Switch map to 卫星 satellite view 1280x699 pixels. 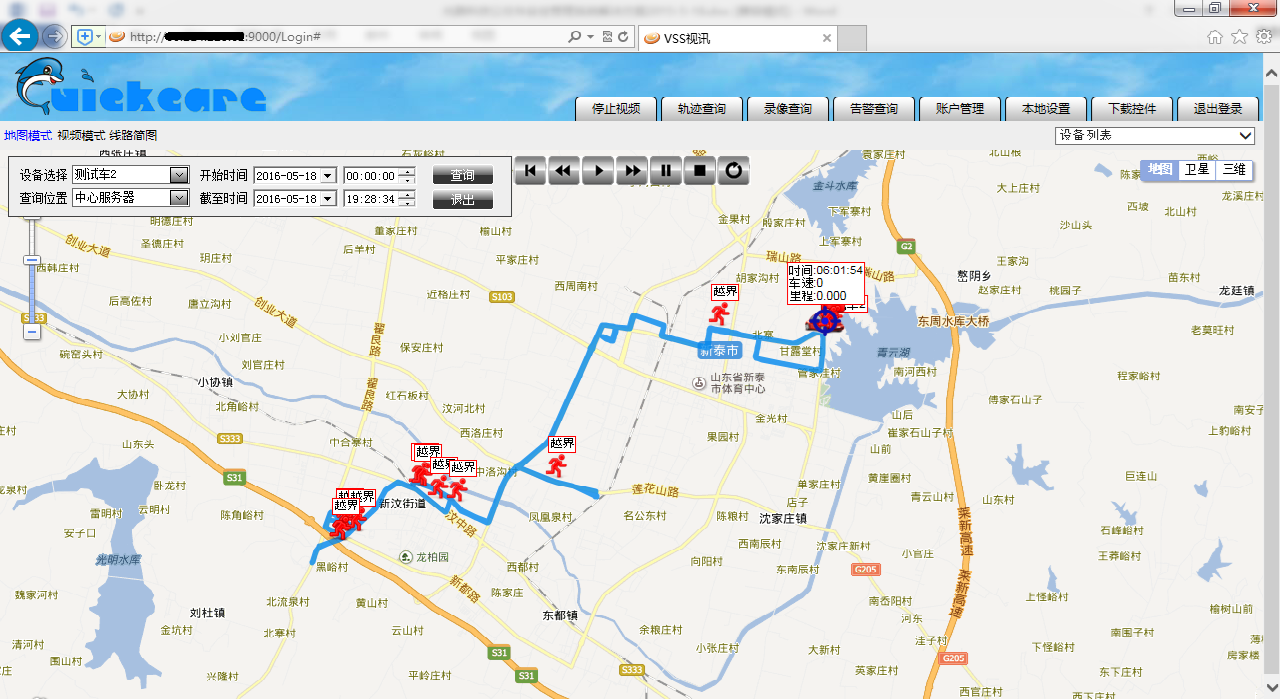(1196, 170)
